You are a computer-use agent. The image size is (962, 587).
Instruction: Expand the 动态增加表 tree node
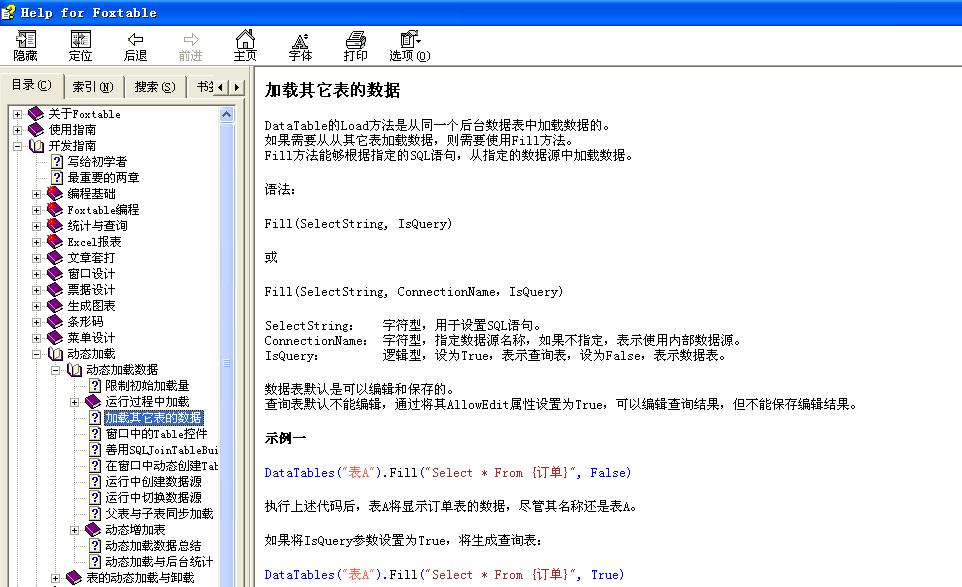tap(74, 530)
